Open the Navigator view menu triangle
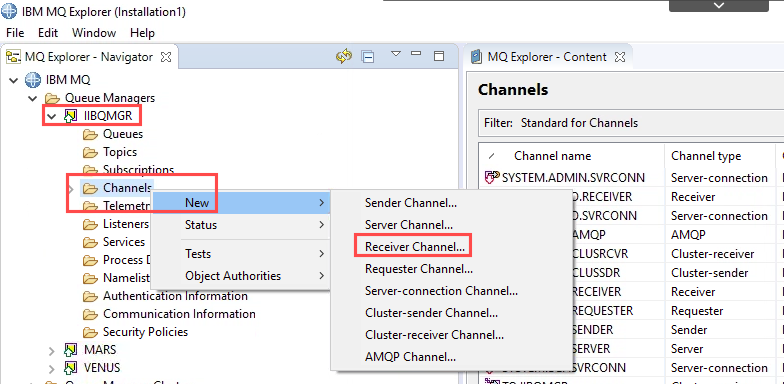The image size is (784, 384). click(x=396, y=54)
